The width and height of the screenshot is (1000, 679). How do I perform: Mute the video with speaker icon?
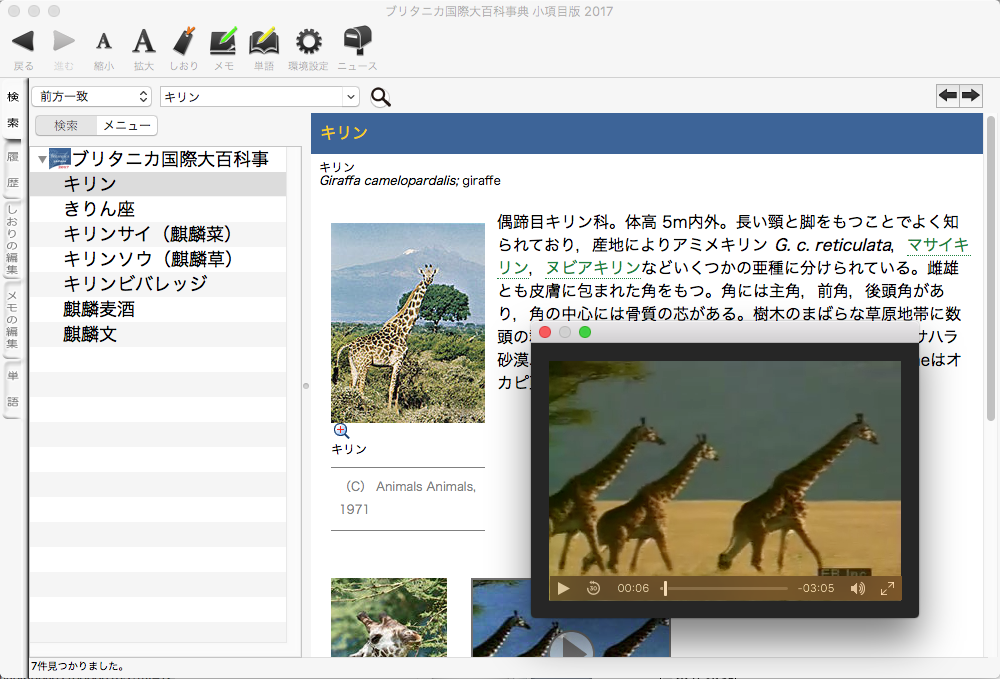coord(857,588)
